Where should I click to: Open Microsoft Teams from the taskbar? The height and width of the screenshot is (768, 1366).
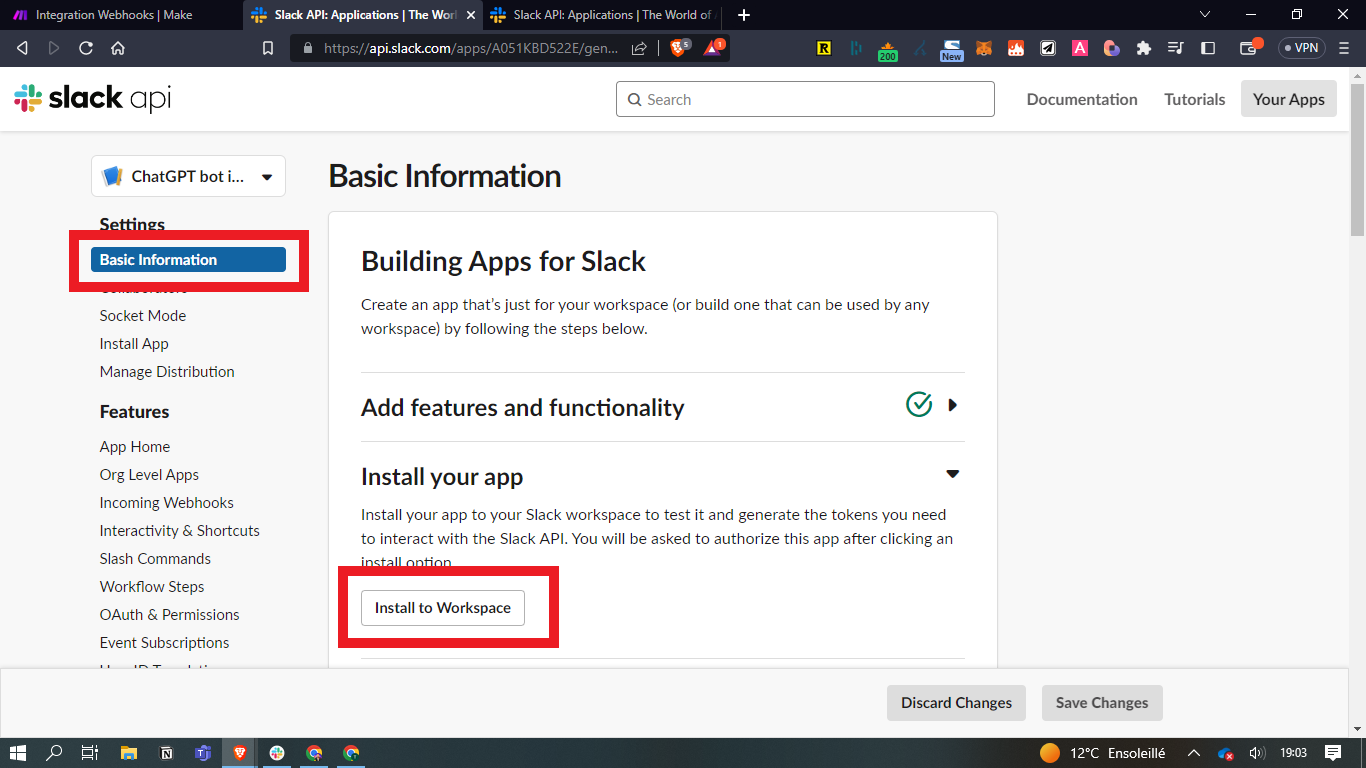coord(203,753)
